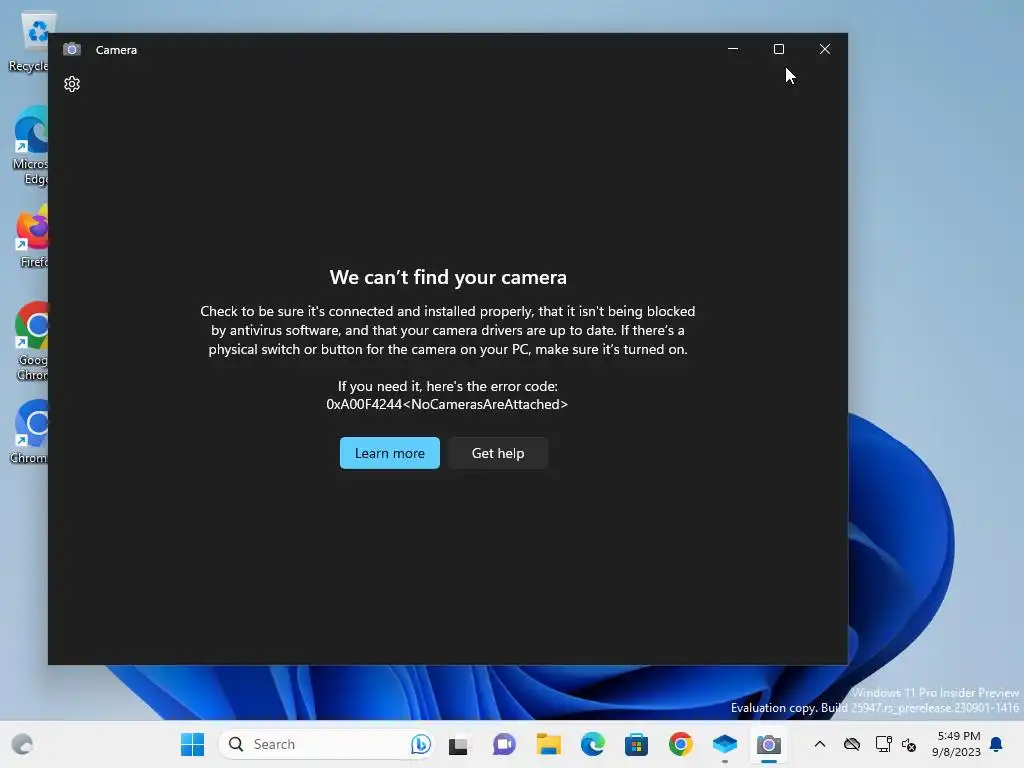
Task: Select Firefox desktop shortcut
Action: 33,236
